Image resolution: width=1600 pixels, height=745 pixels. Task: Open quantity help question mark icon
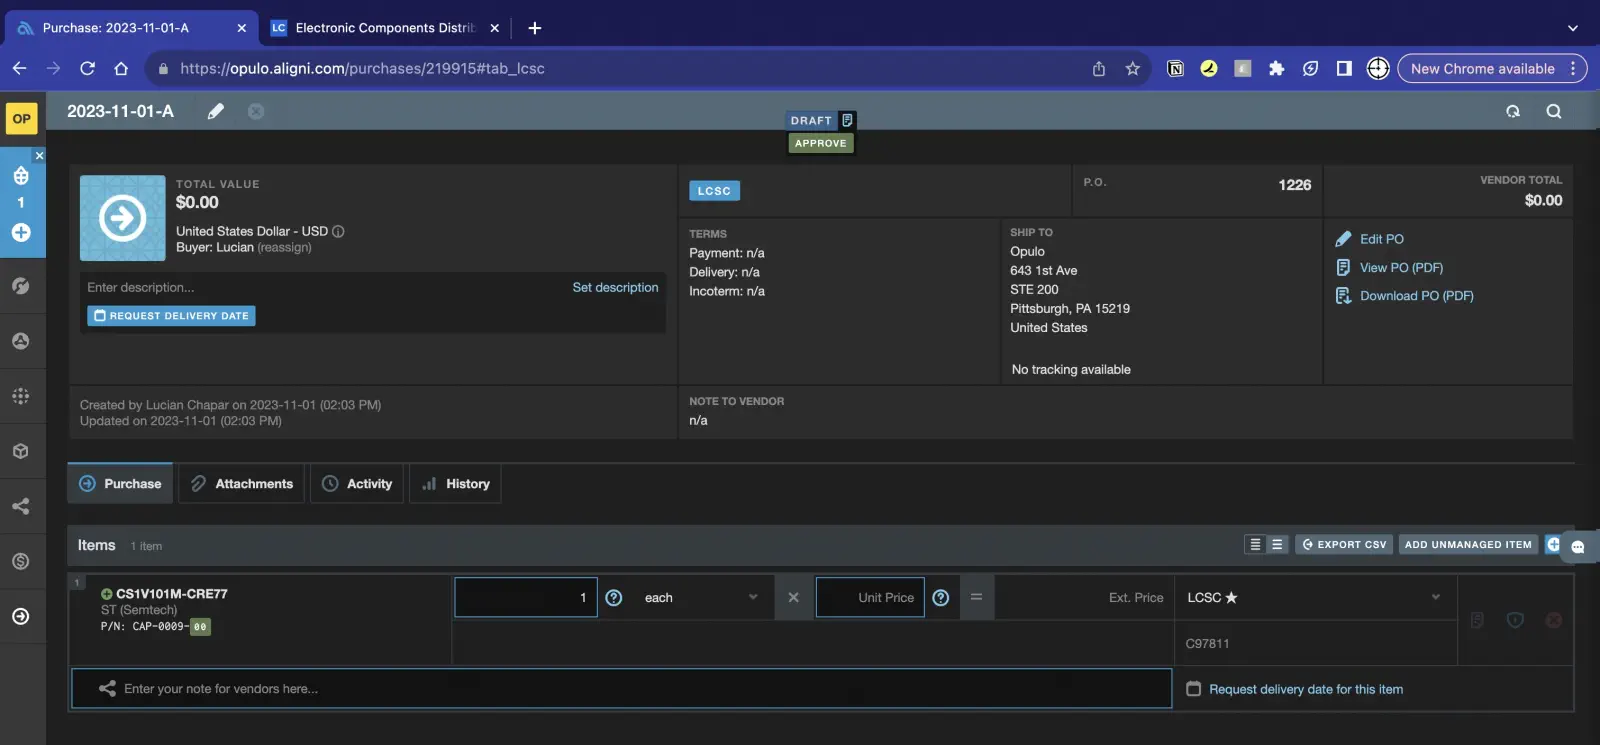(x=614, y=598)
